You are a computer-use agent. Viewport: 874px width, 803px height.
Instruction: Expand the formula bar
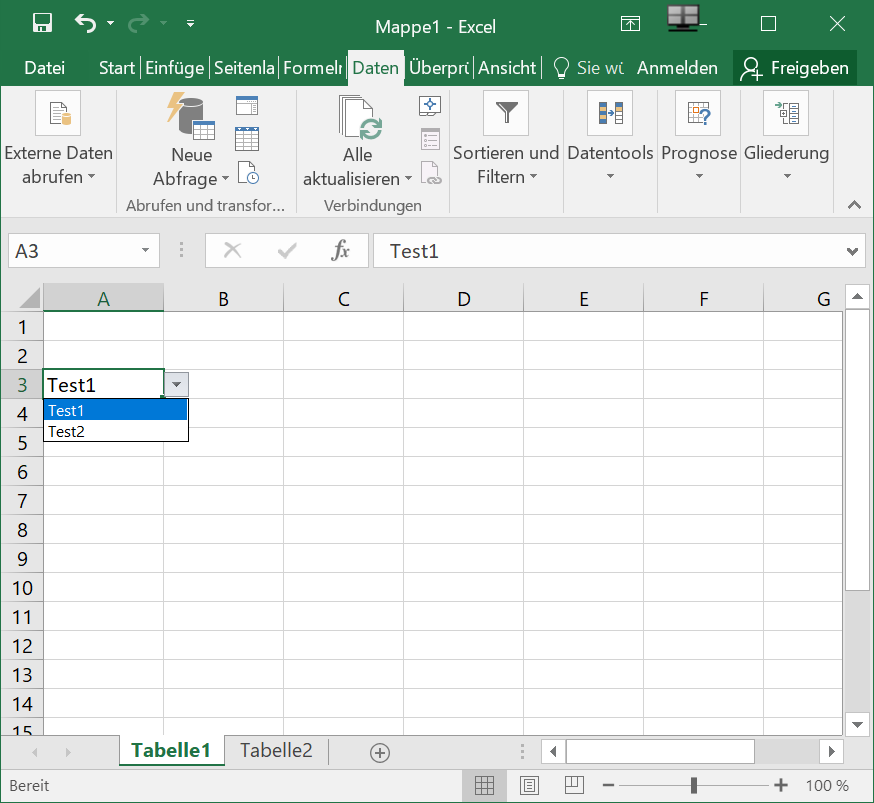[x=852, y=251]
